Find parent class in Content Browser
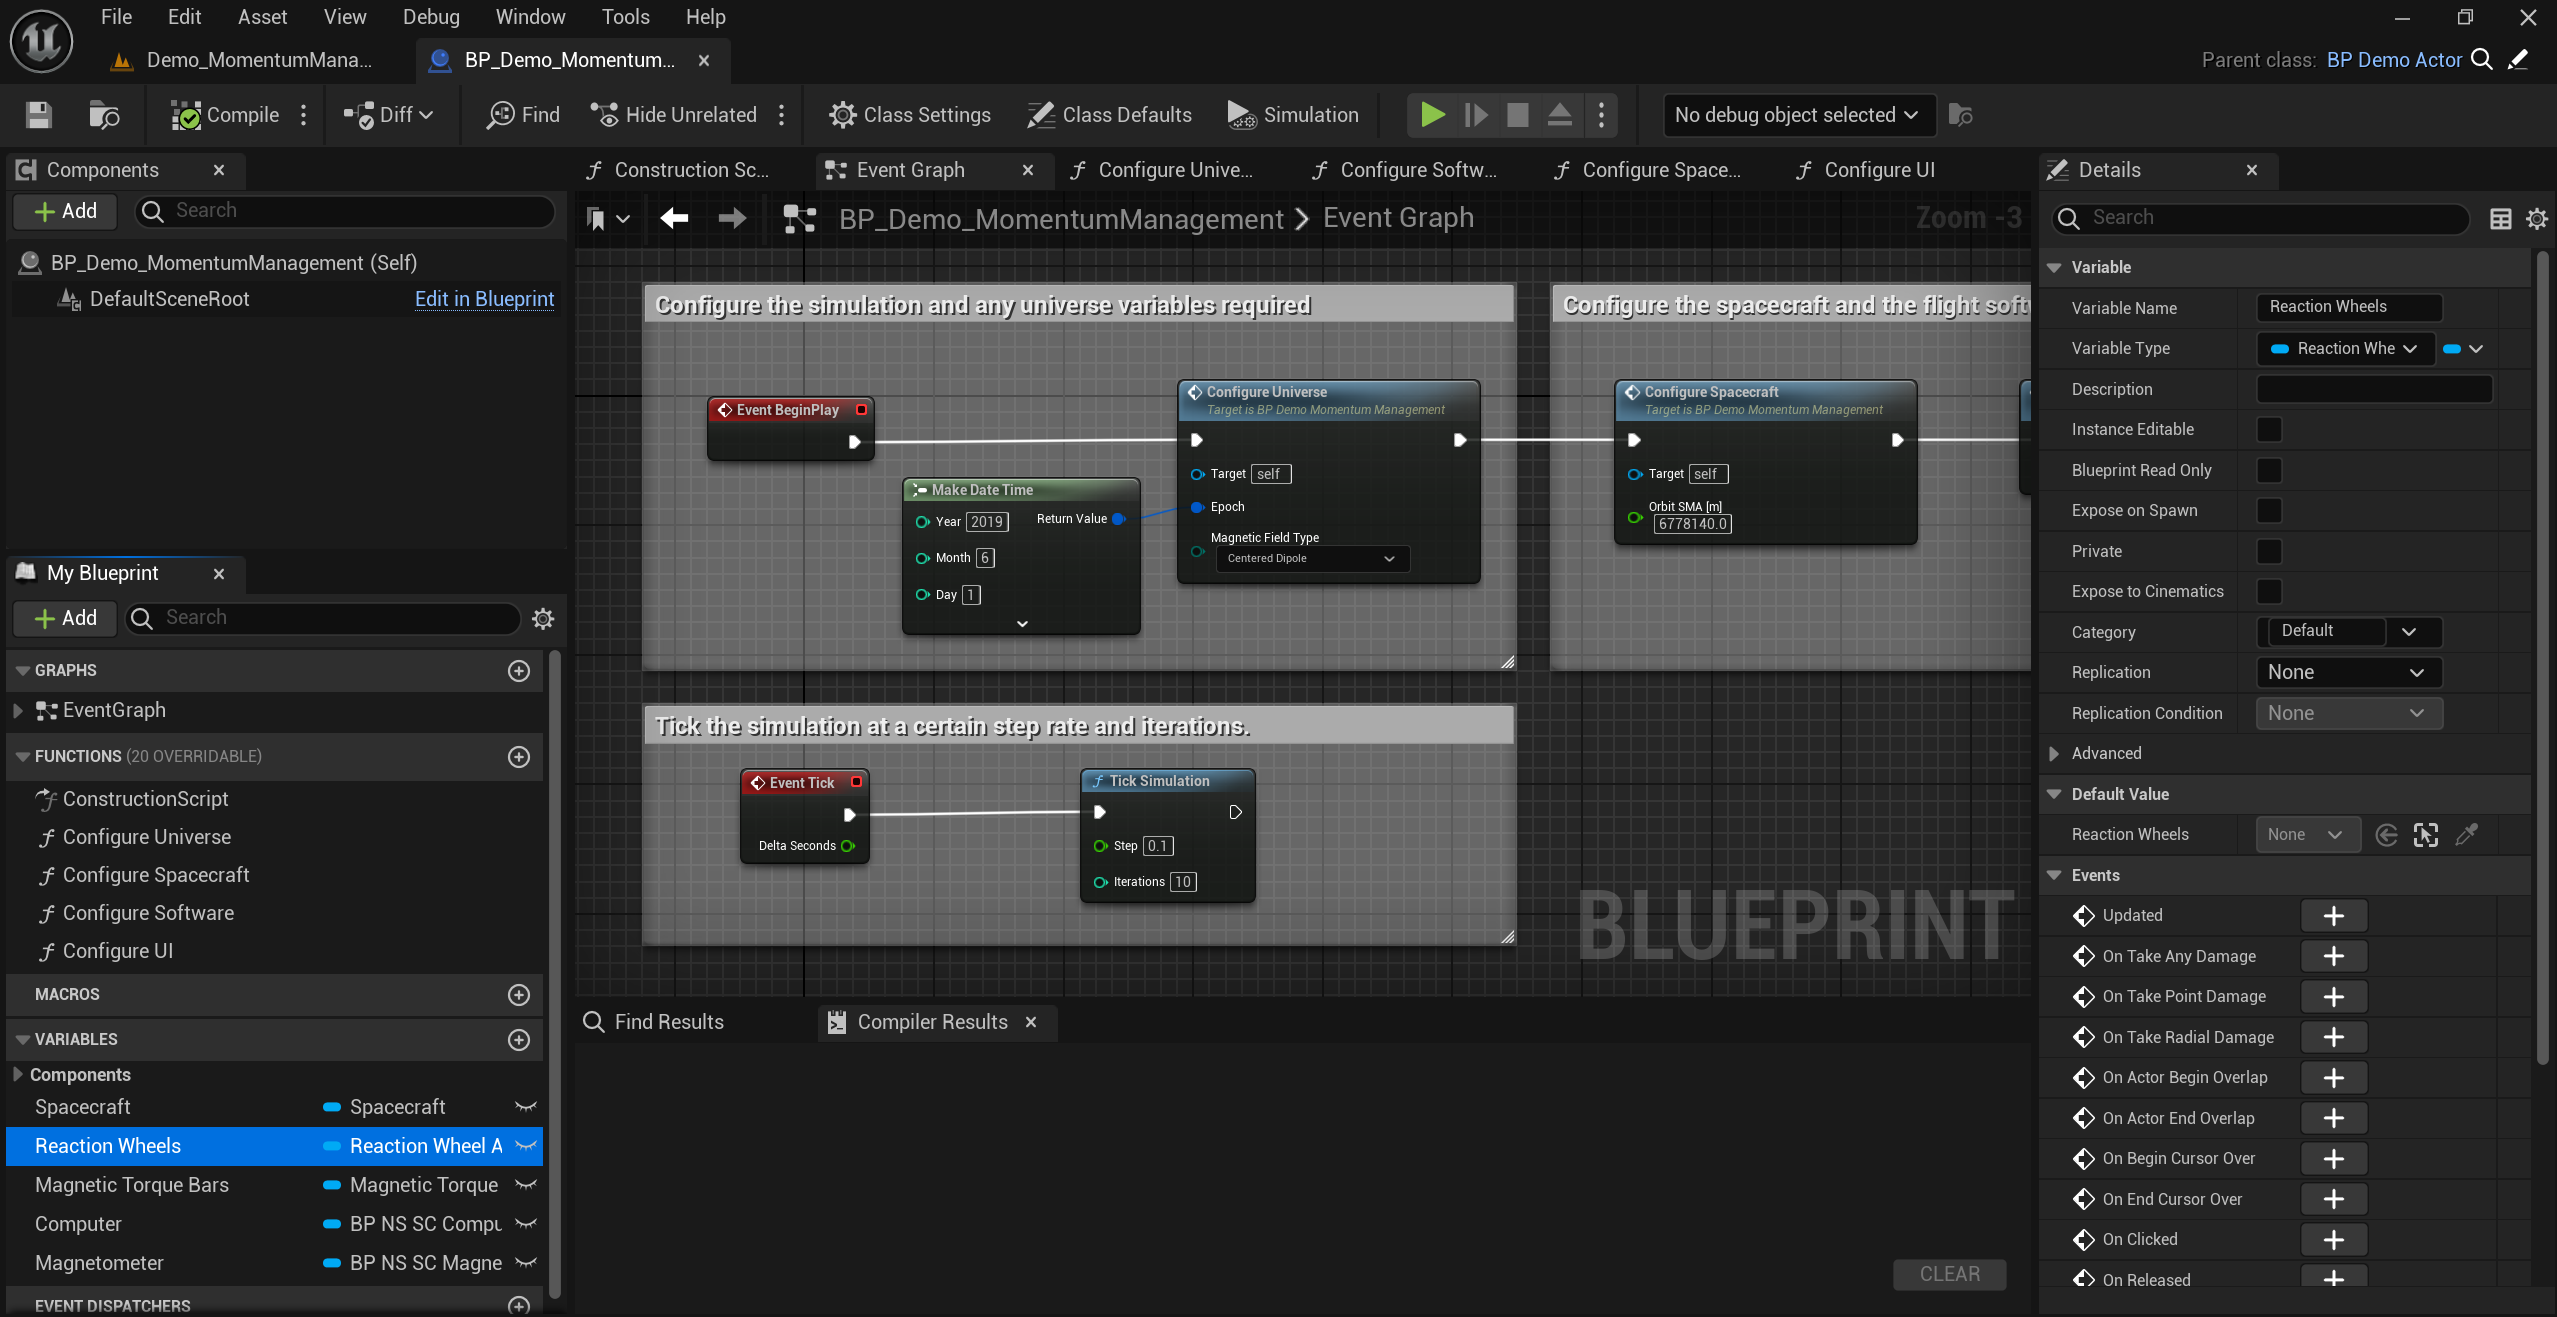The image size is (2557, 1317). [x=2481, y=60]
